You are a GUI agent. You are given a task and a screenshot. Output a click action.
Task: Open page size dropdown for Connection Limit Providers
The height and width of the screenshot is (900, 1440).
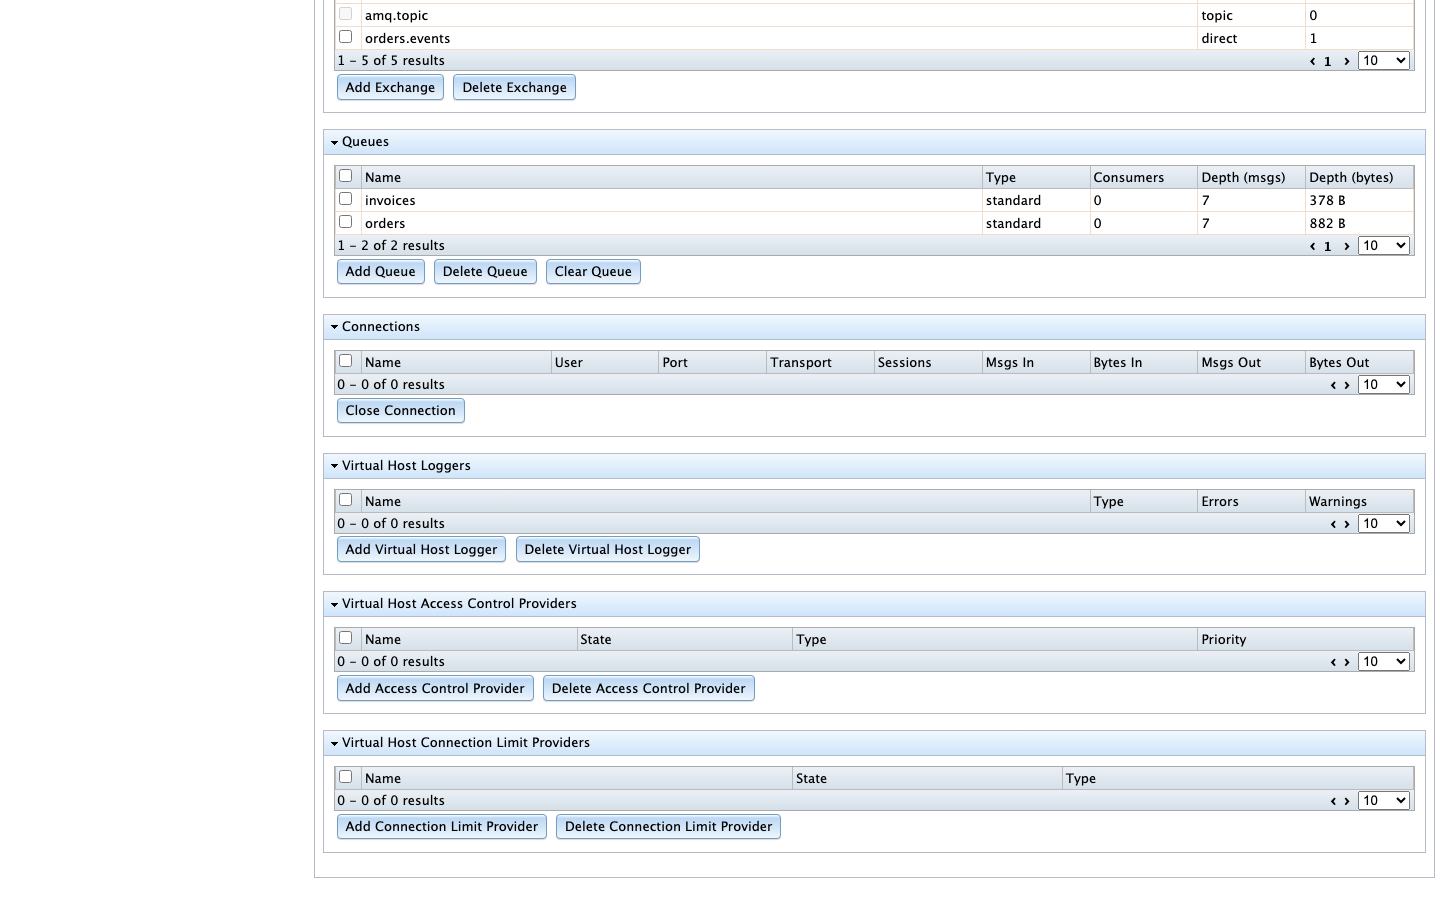click(x=1384, y=801)
